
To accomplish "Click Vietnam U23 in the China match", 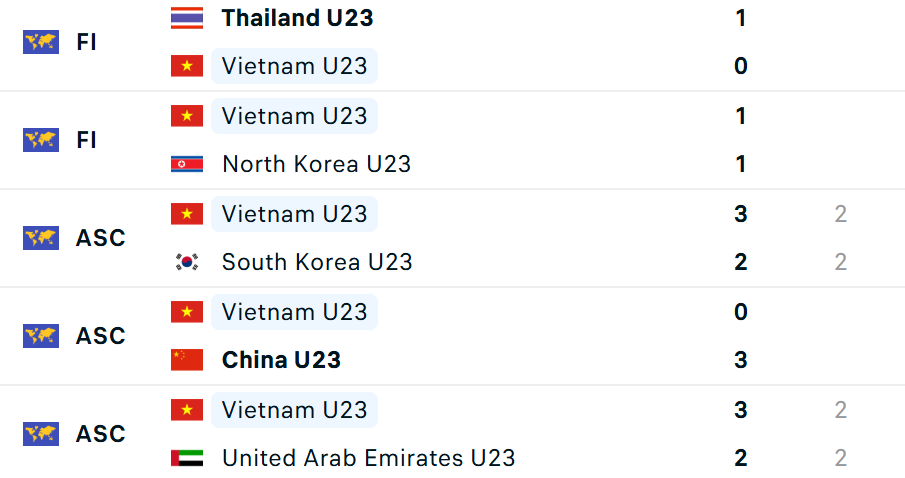I will click(x=295, y=312).
